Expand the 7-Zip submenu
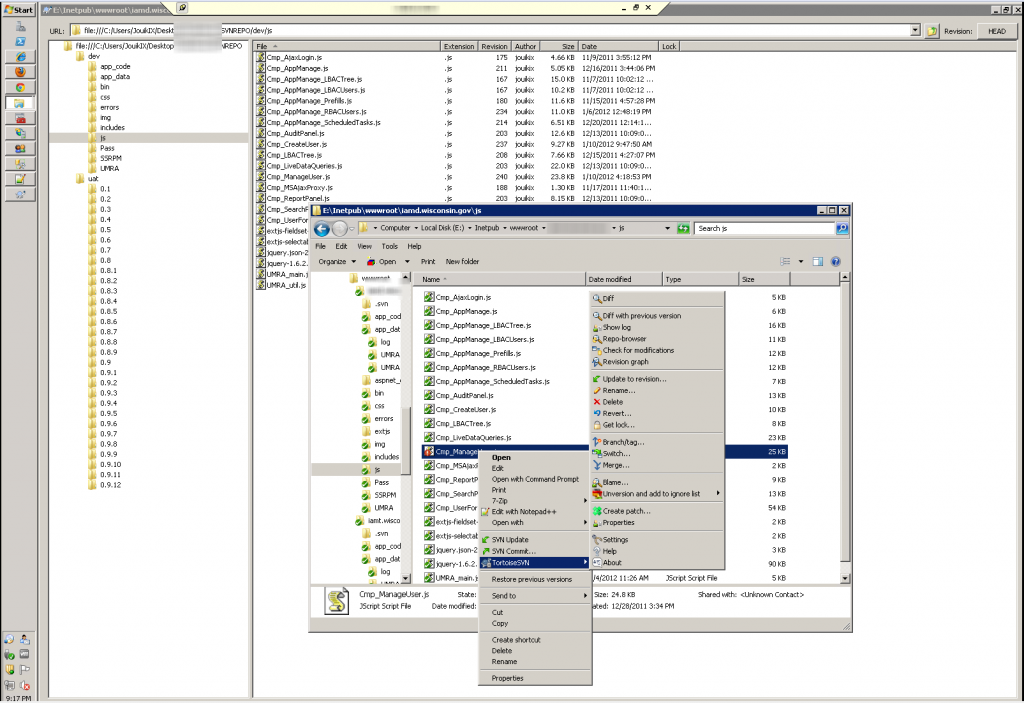This screenshot has width=1024, height=703. click(x=536, y=500)
